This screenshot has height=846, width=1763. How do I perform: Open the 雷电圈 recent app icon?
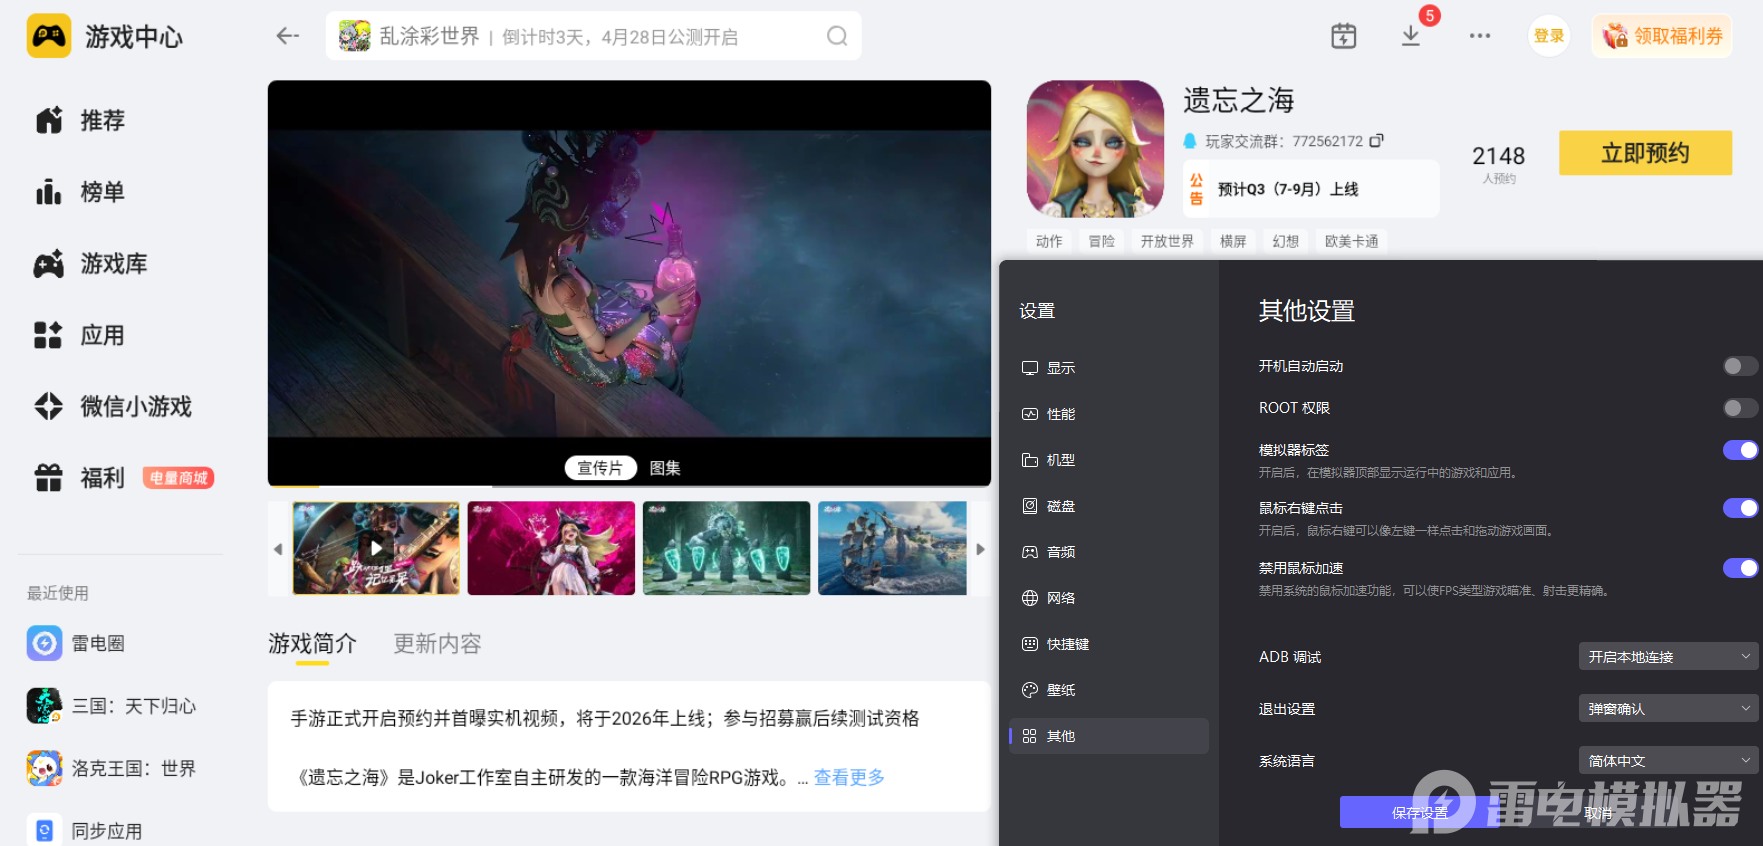point(45,643)
